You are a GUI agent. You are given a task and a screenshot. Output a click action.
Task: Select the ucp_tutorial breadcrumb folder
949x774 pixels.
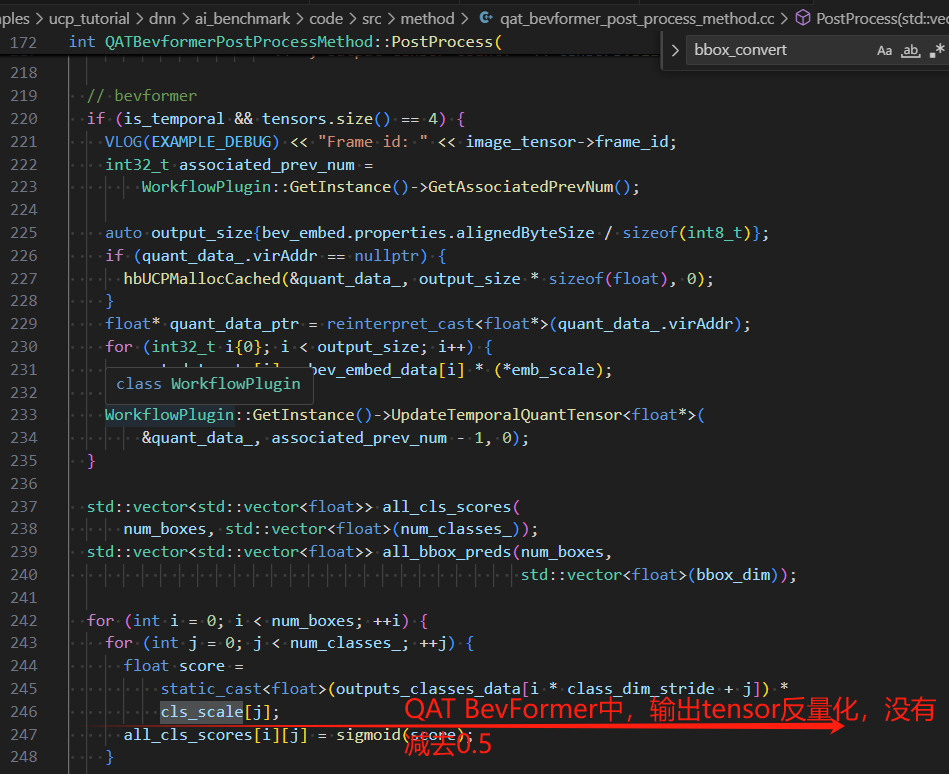(x=90, y=18)
